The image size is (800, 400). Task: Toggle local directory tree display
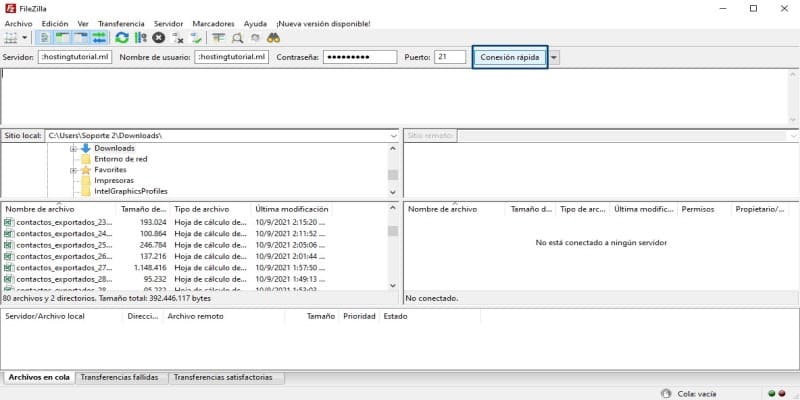63,38
